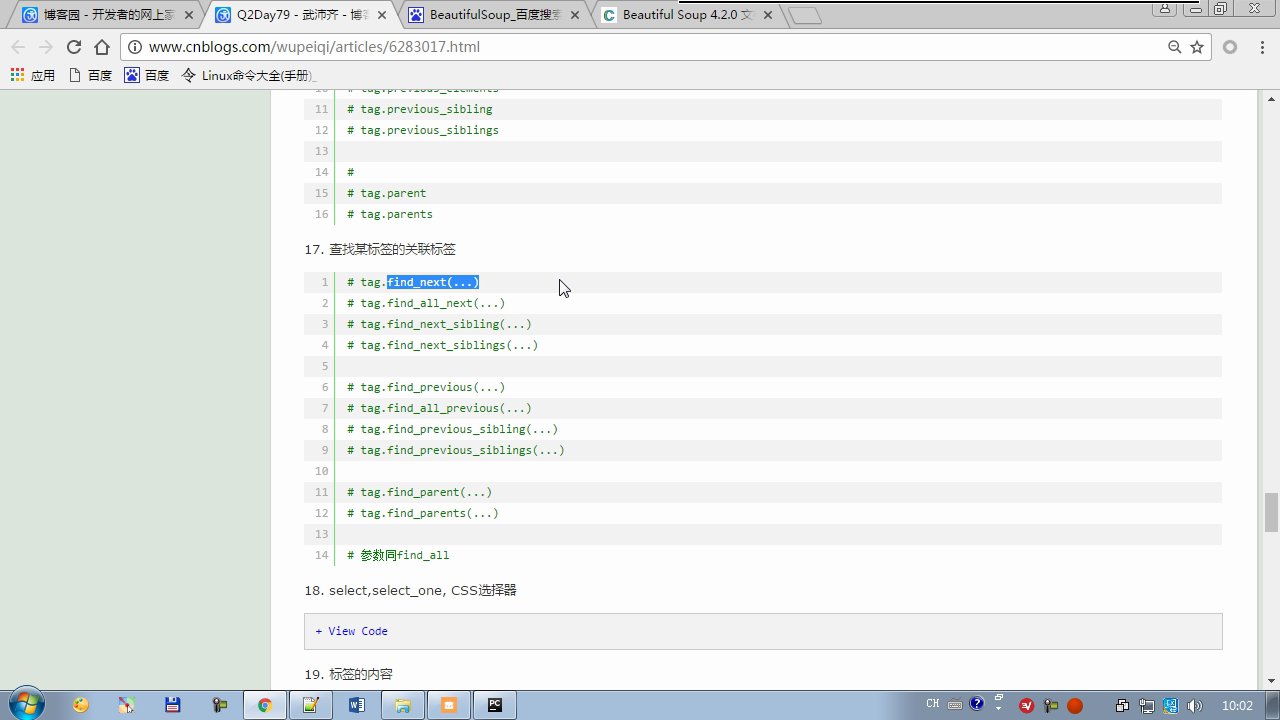Click the volume speaker tray icon
The width and height of the screenshot is (1280, 720).
1194,706
